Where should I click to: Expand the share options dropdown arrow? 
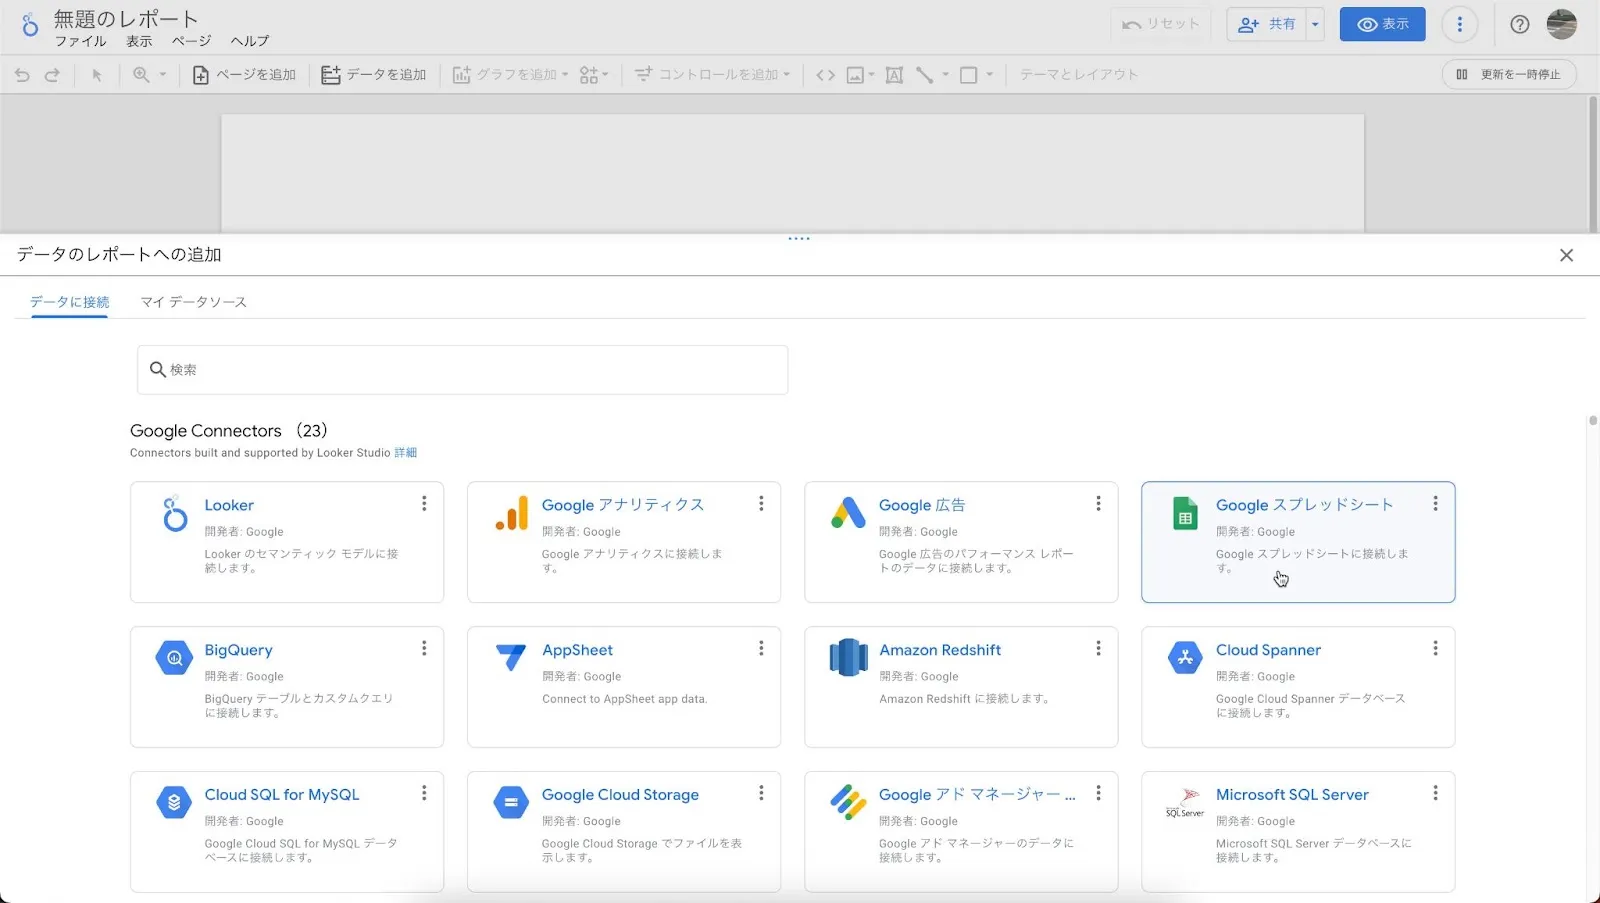(x=1315, y=24)
